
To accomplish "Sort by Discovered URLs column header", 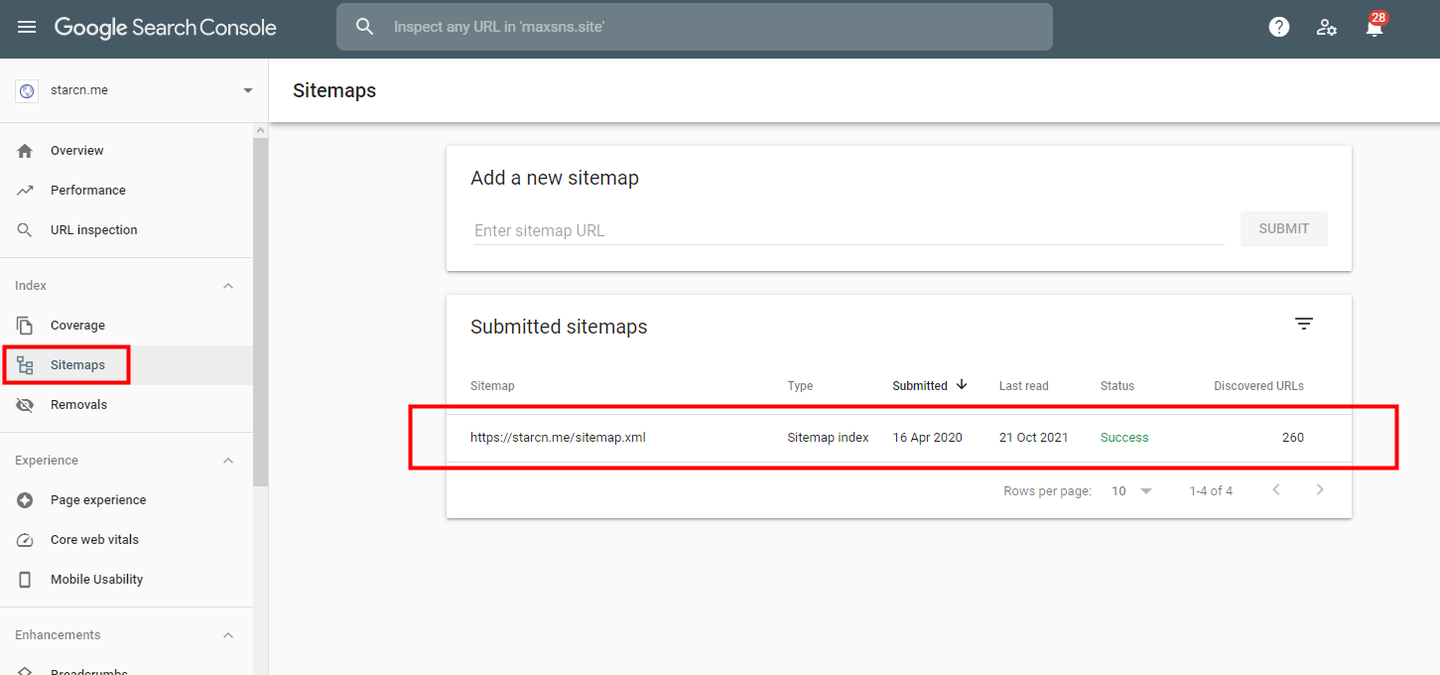I will (1259, 386).
